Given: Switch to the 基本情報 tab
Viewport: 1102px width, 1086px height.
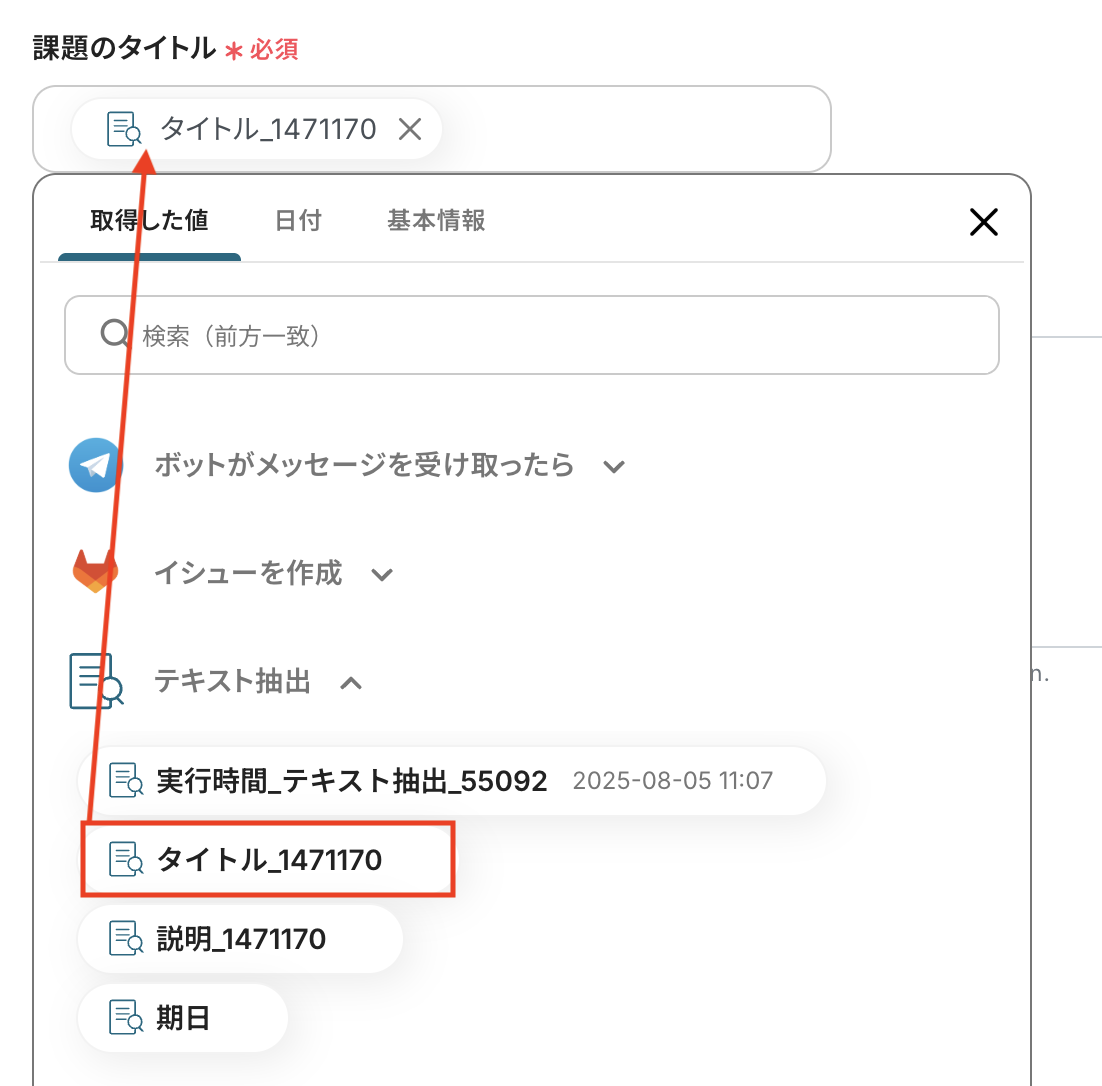Looking at the screenshot, I should (436, 220).
